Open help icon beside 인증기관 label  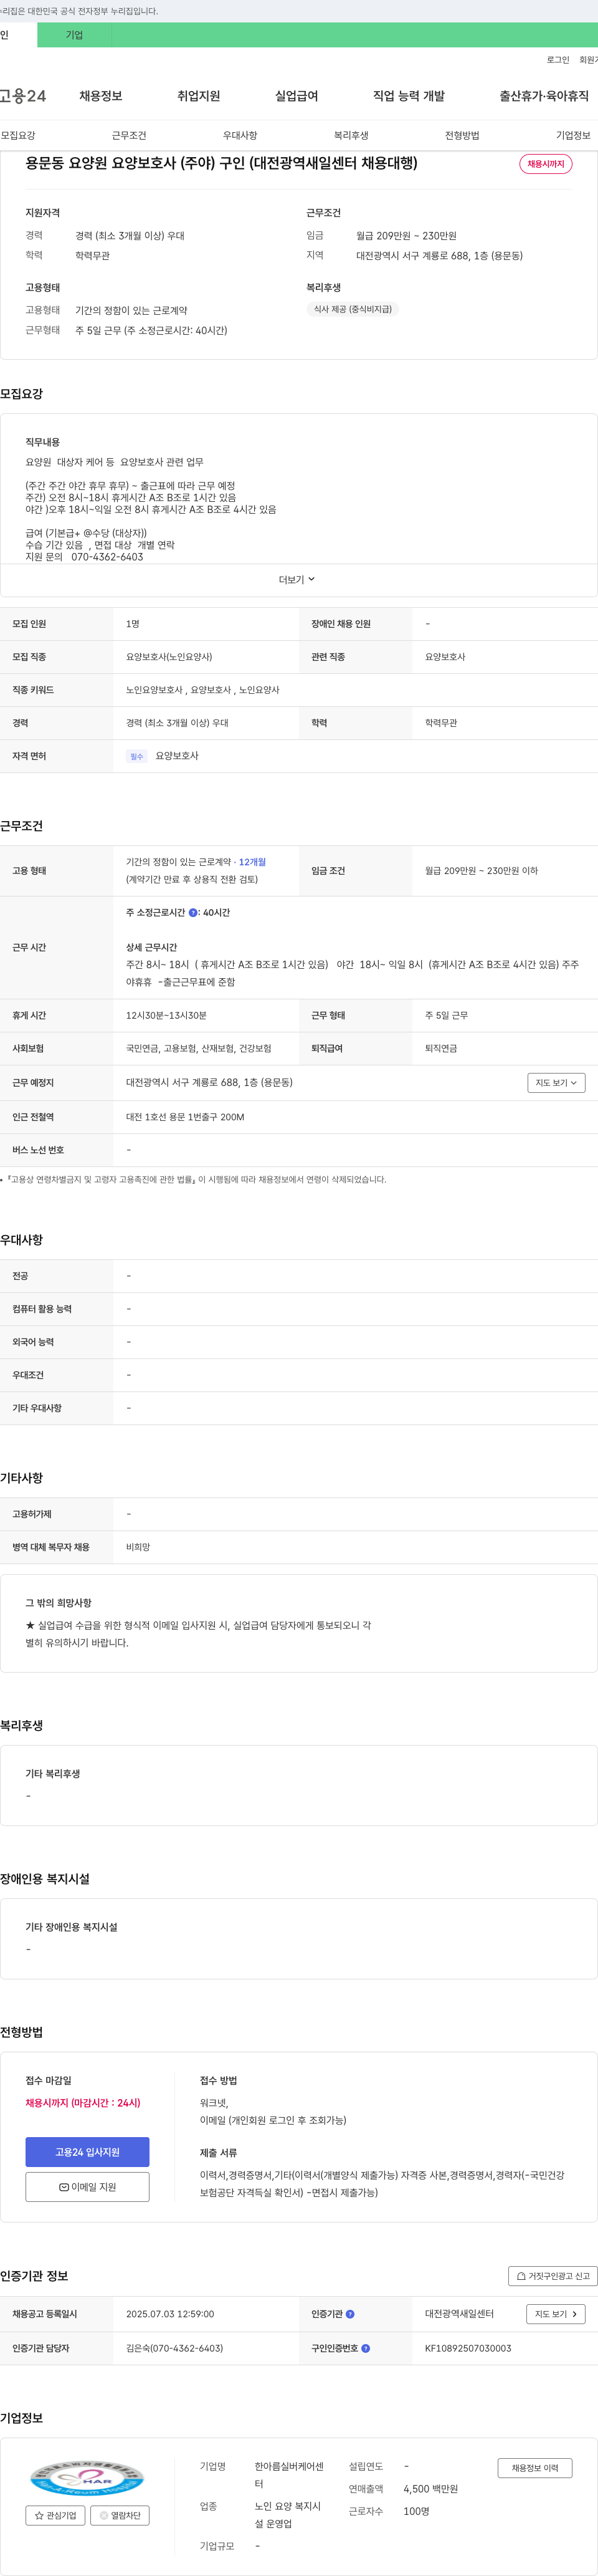[350, 2314]
